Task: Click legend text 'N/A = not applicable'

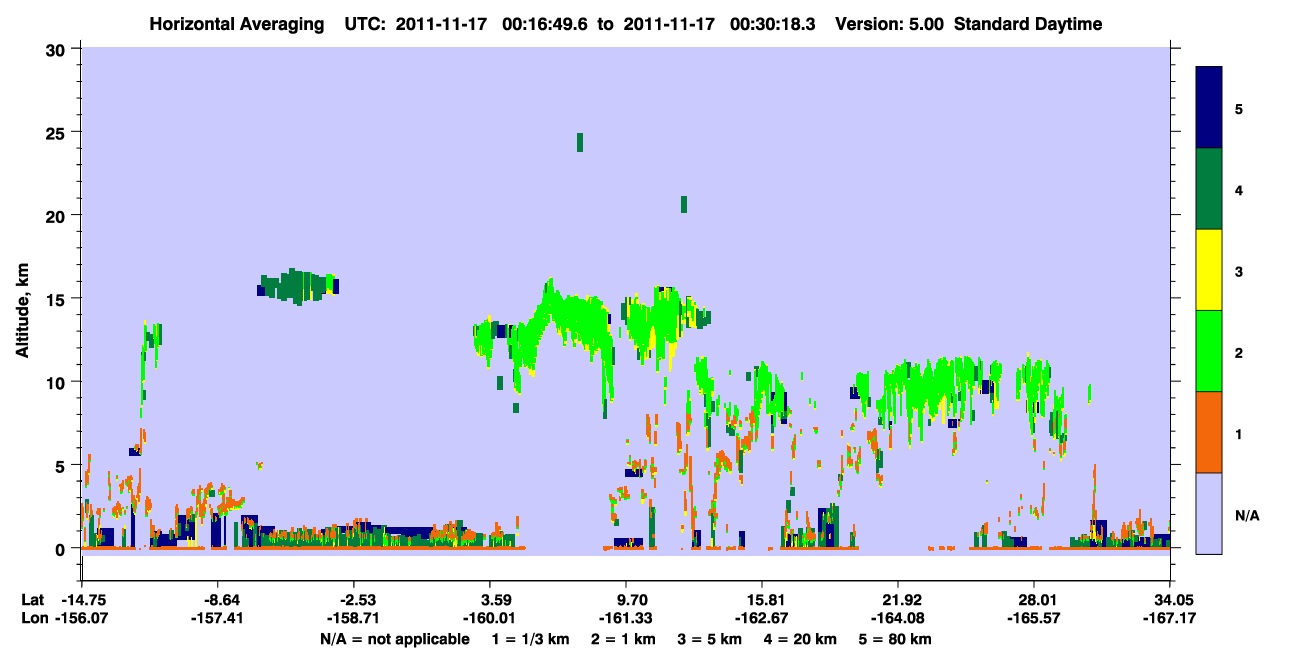Action: [395, 639]
